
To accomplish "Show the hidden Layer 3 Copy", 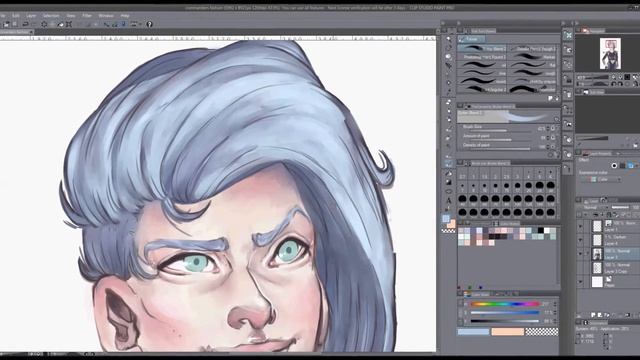I will pos(580,268).
